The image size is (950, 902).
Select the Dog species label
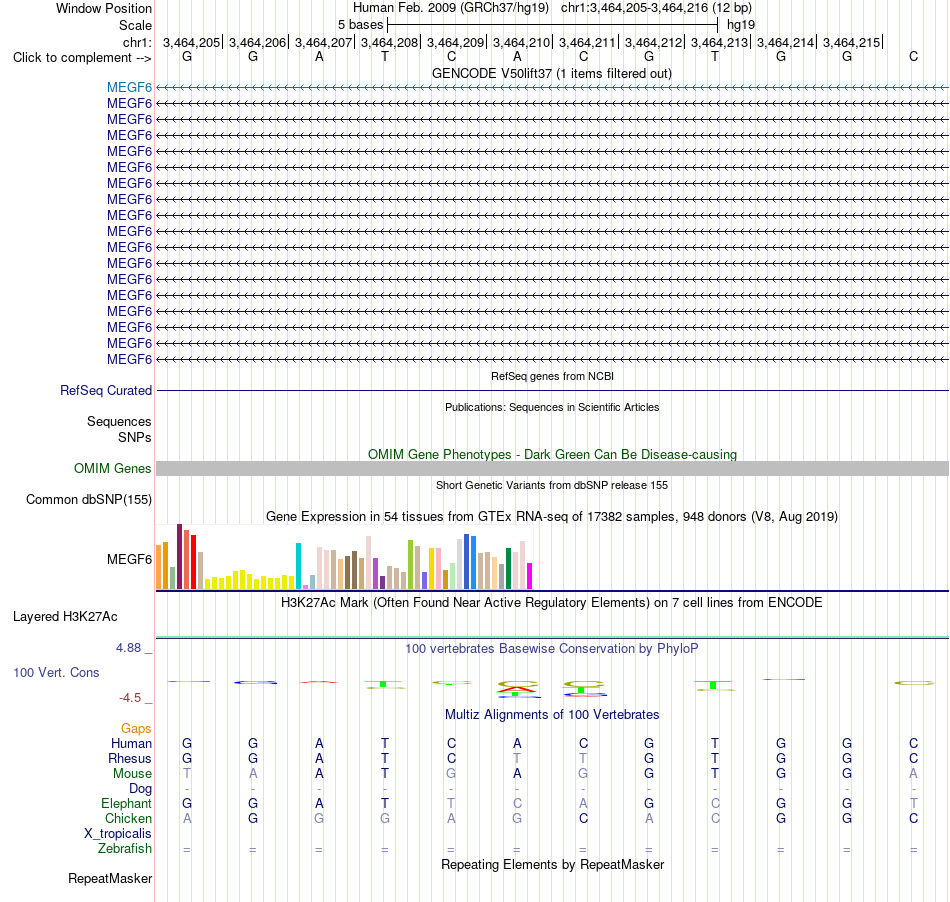(141, 789)
